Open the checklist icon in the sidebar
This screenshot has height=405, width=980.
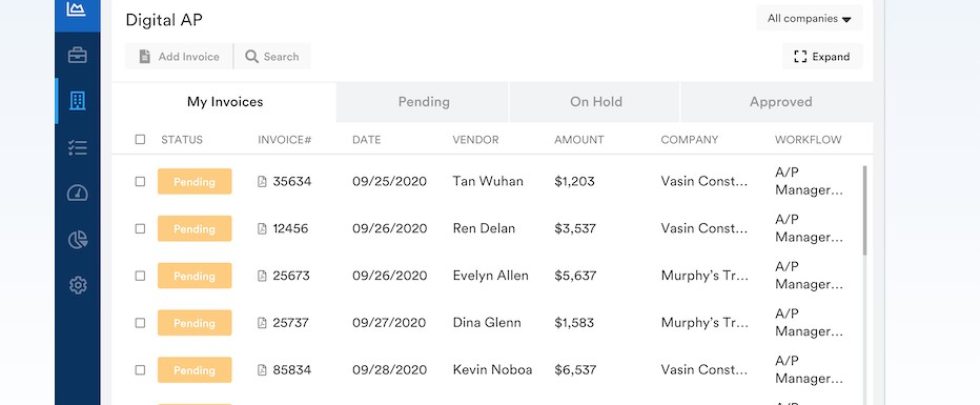[x=77, y=147]
